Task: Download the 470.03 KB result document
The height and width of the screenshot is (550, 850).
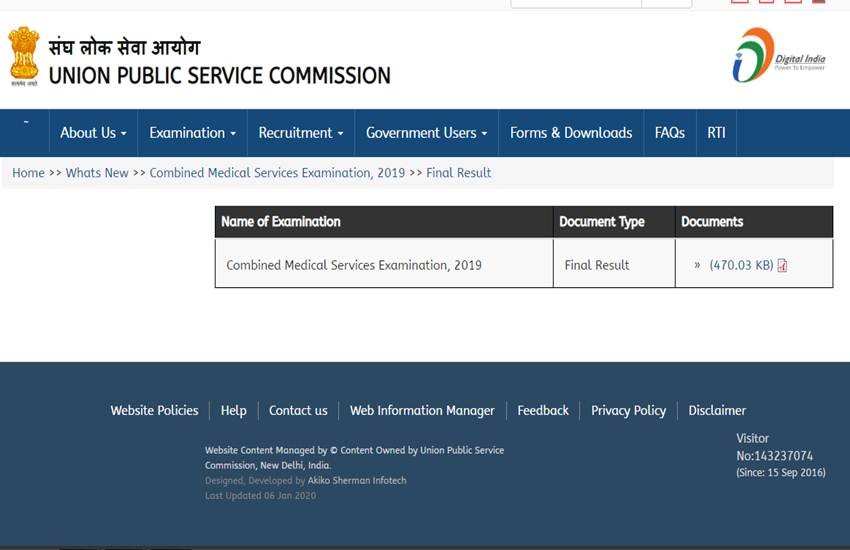Action: [x=741, y=266]
